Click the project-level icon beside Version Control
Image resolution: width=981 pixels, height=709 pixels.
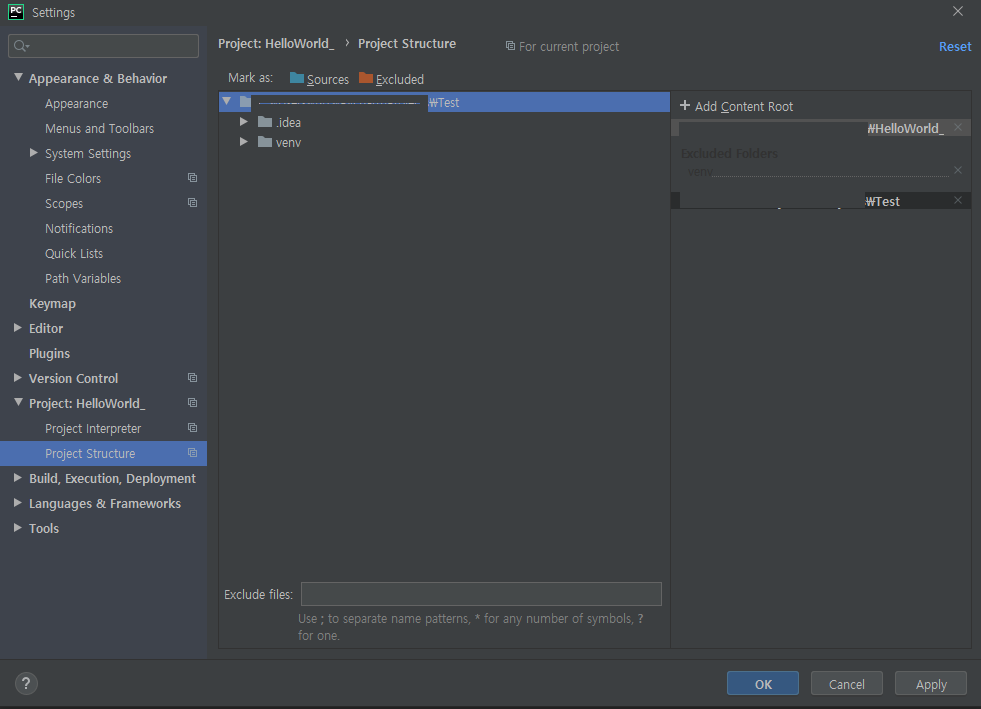[193, 378]
